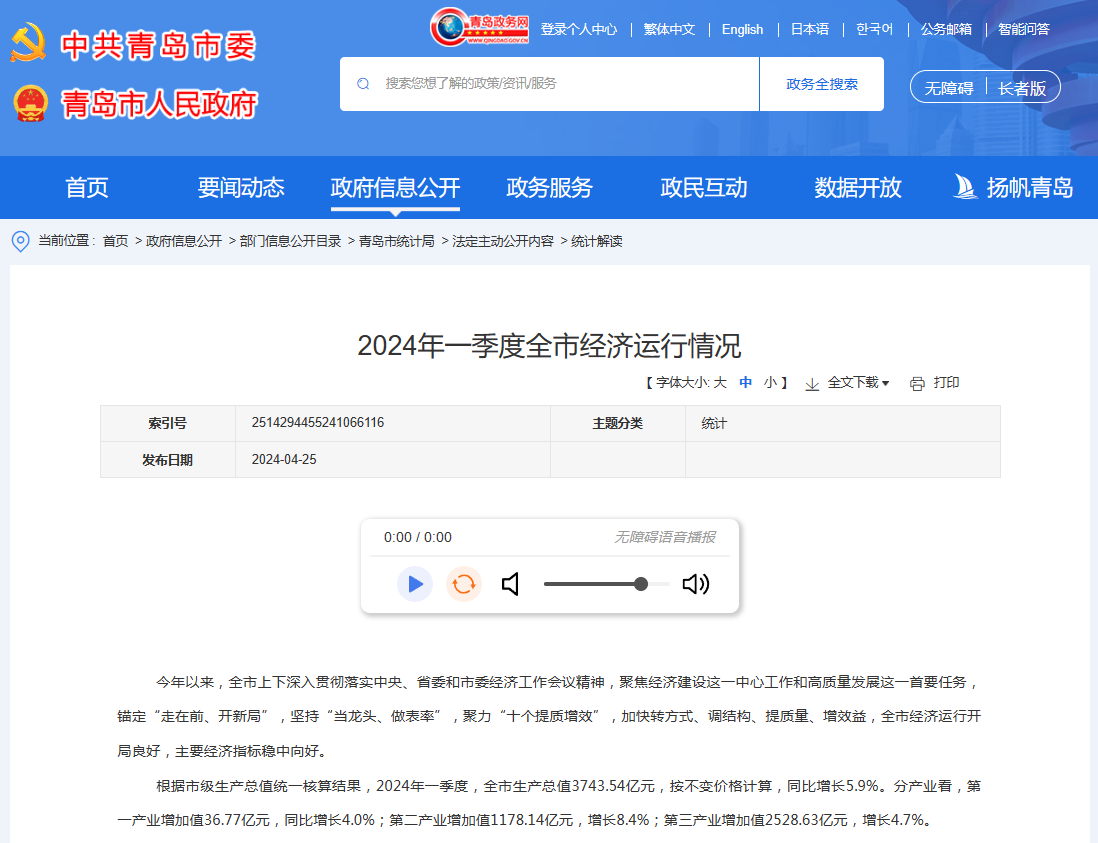Adjust the audio volume slider

point(640,584)
